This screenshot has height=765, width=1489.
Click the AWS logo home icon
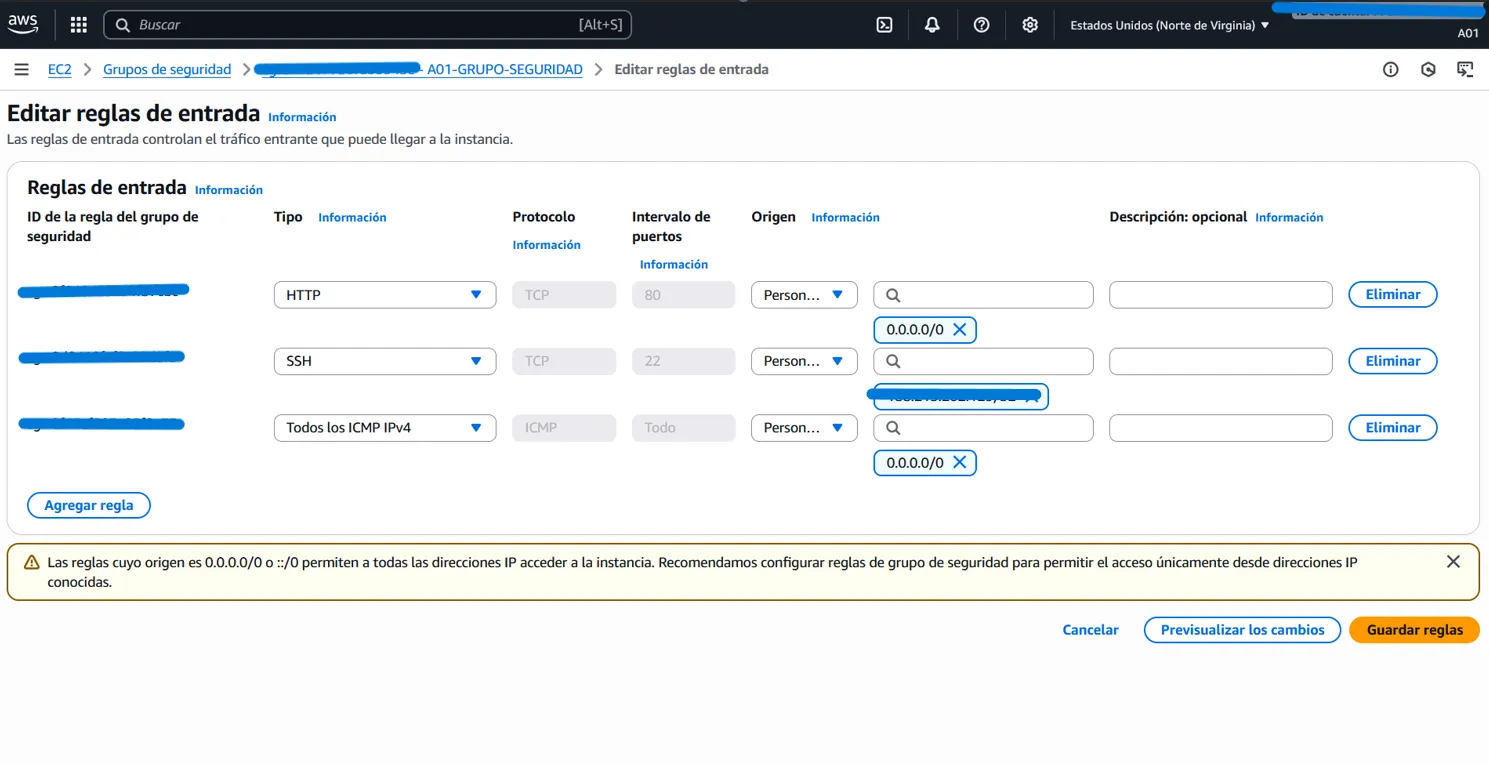[23, 24]
